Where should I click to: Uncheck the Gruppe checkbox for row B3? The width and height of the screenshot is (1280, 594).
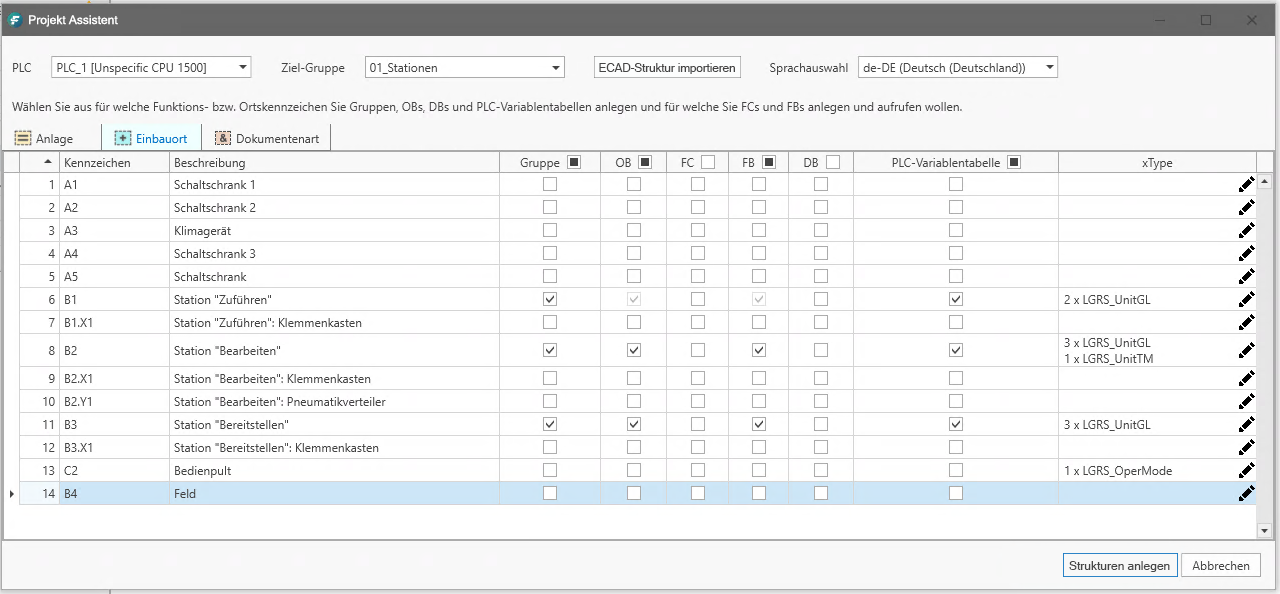pos(549,424)
